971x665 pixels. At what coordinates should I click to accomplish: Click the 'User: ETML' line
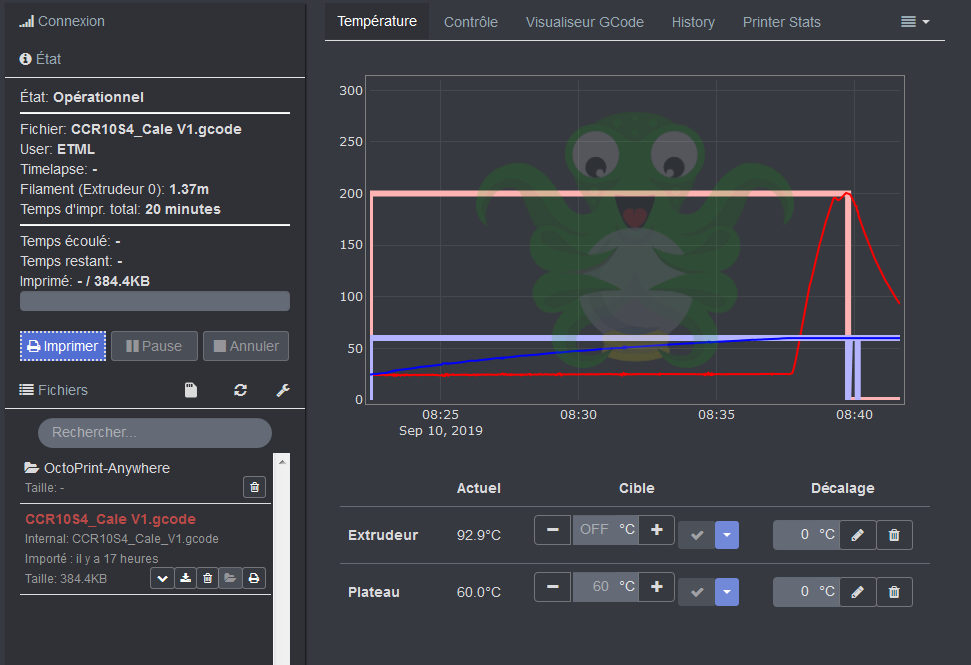(x=58, y=149)
